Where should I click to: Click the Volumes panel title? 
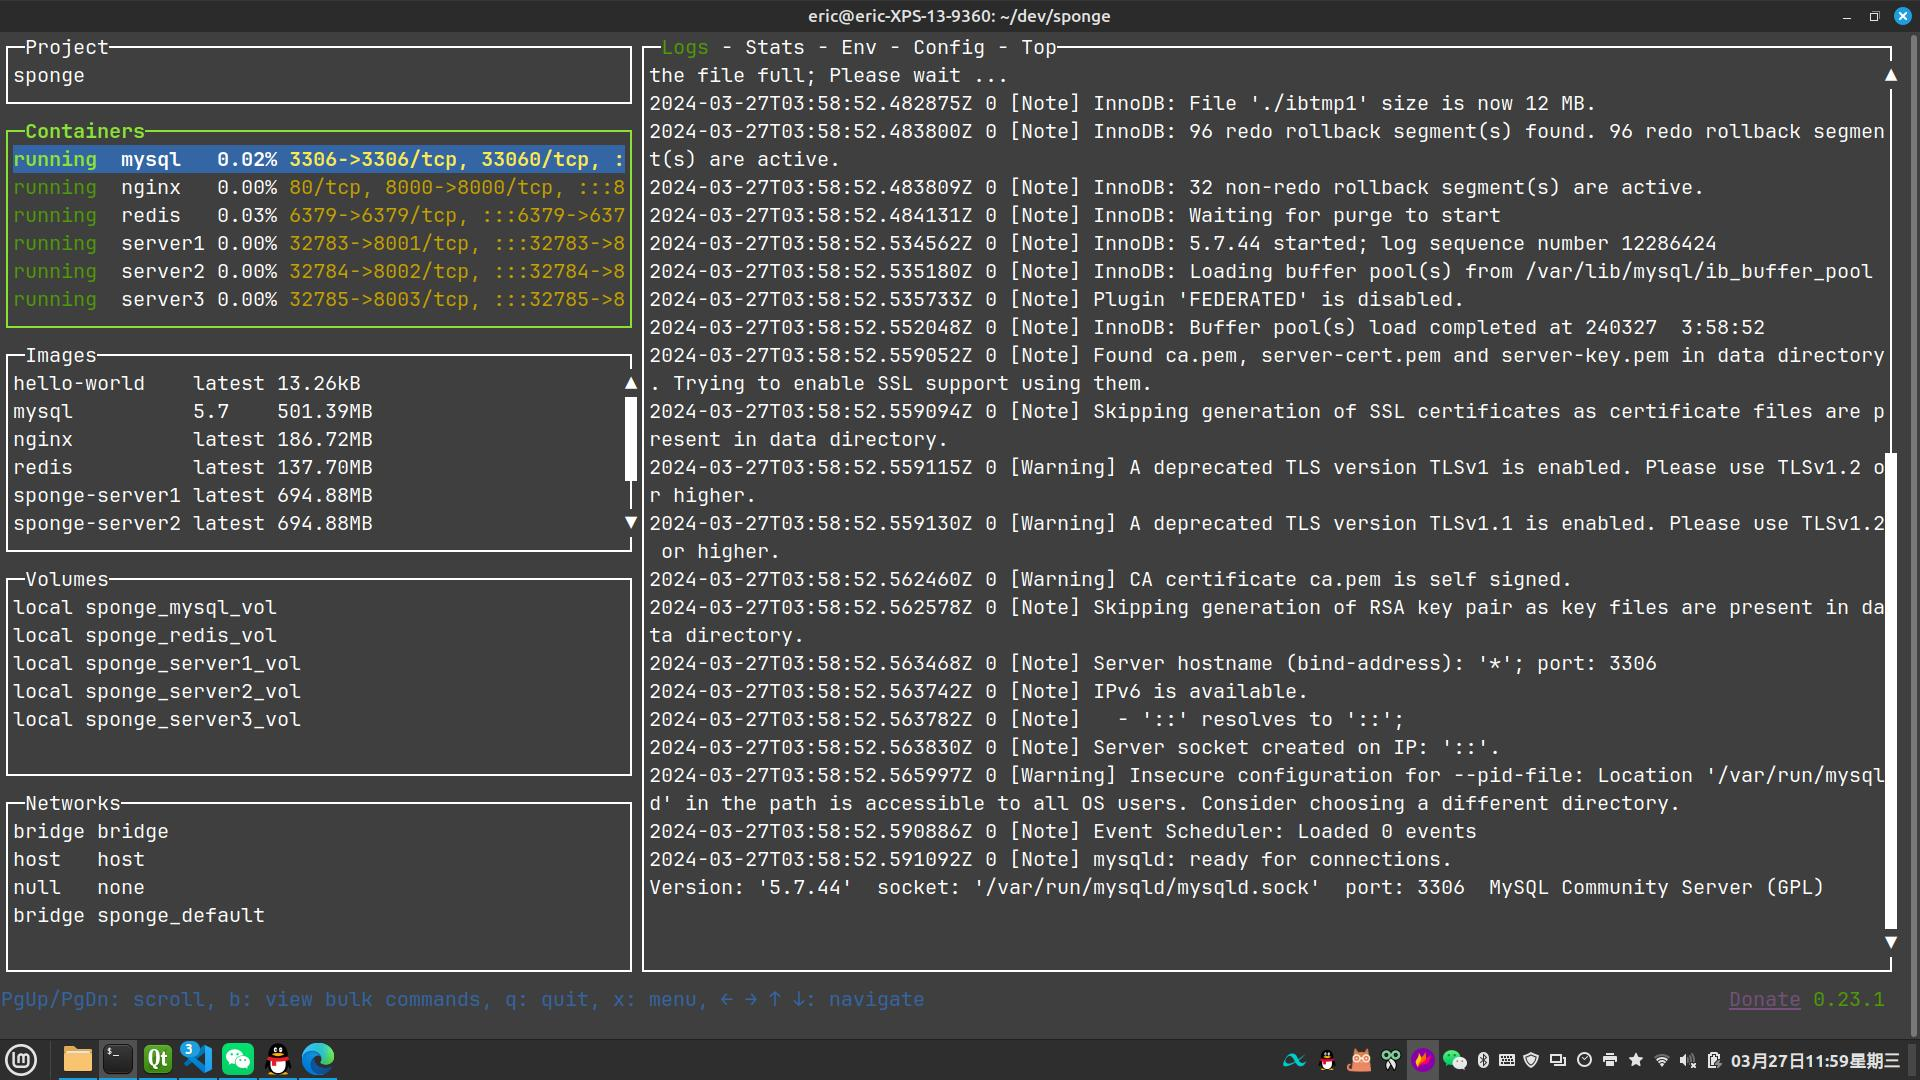click(66, 579)
